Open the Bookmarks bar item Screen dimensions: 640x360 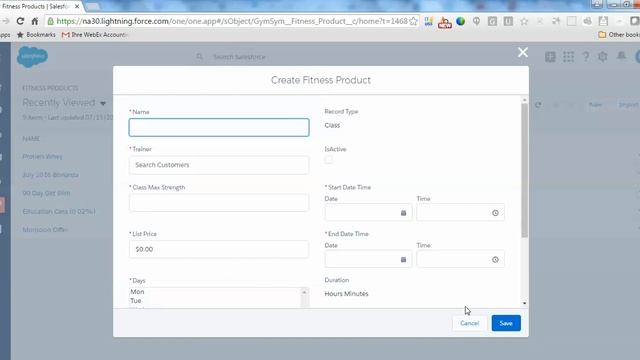pos(36,35)
